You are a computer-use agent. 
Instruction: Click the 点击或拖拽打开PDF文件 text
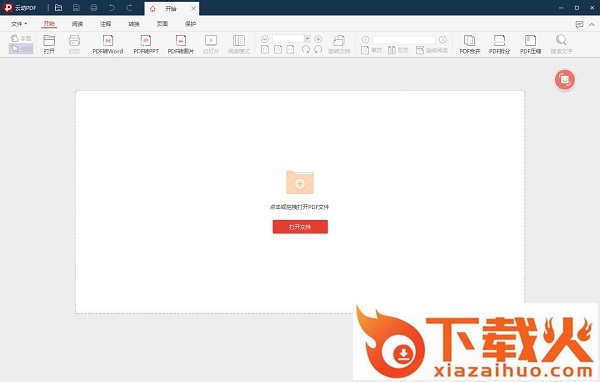coord(300,207)
